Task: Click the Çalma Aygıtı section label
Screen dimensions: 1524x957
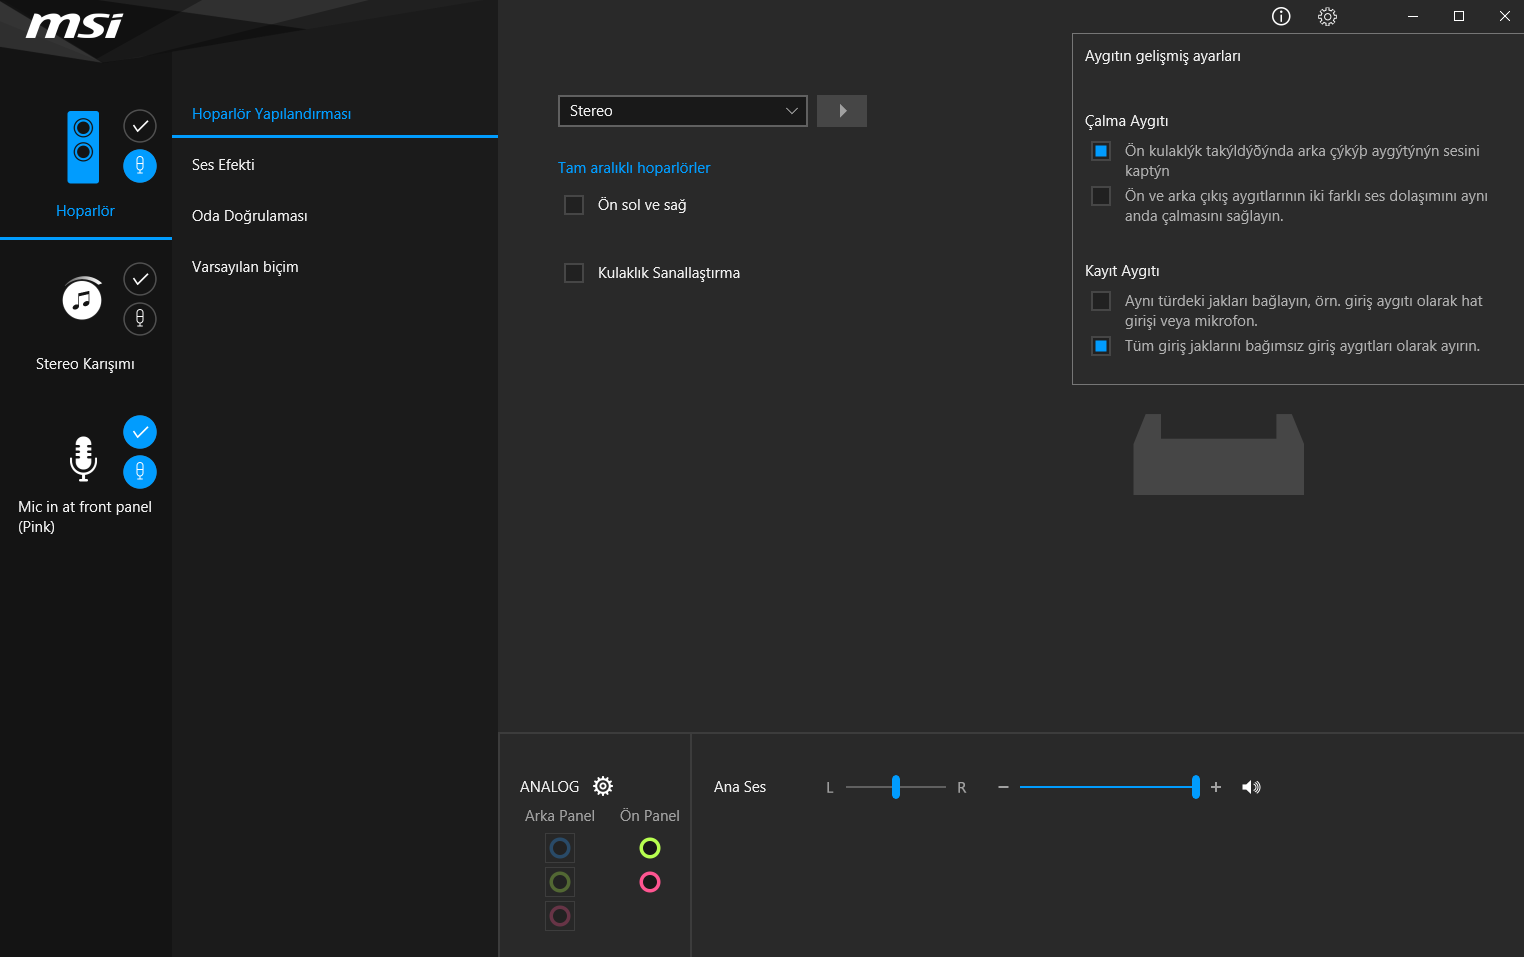Action: pyautogui.click(x=1126, y=121)
